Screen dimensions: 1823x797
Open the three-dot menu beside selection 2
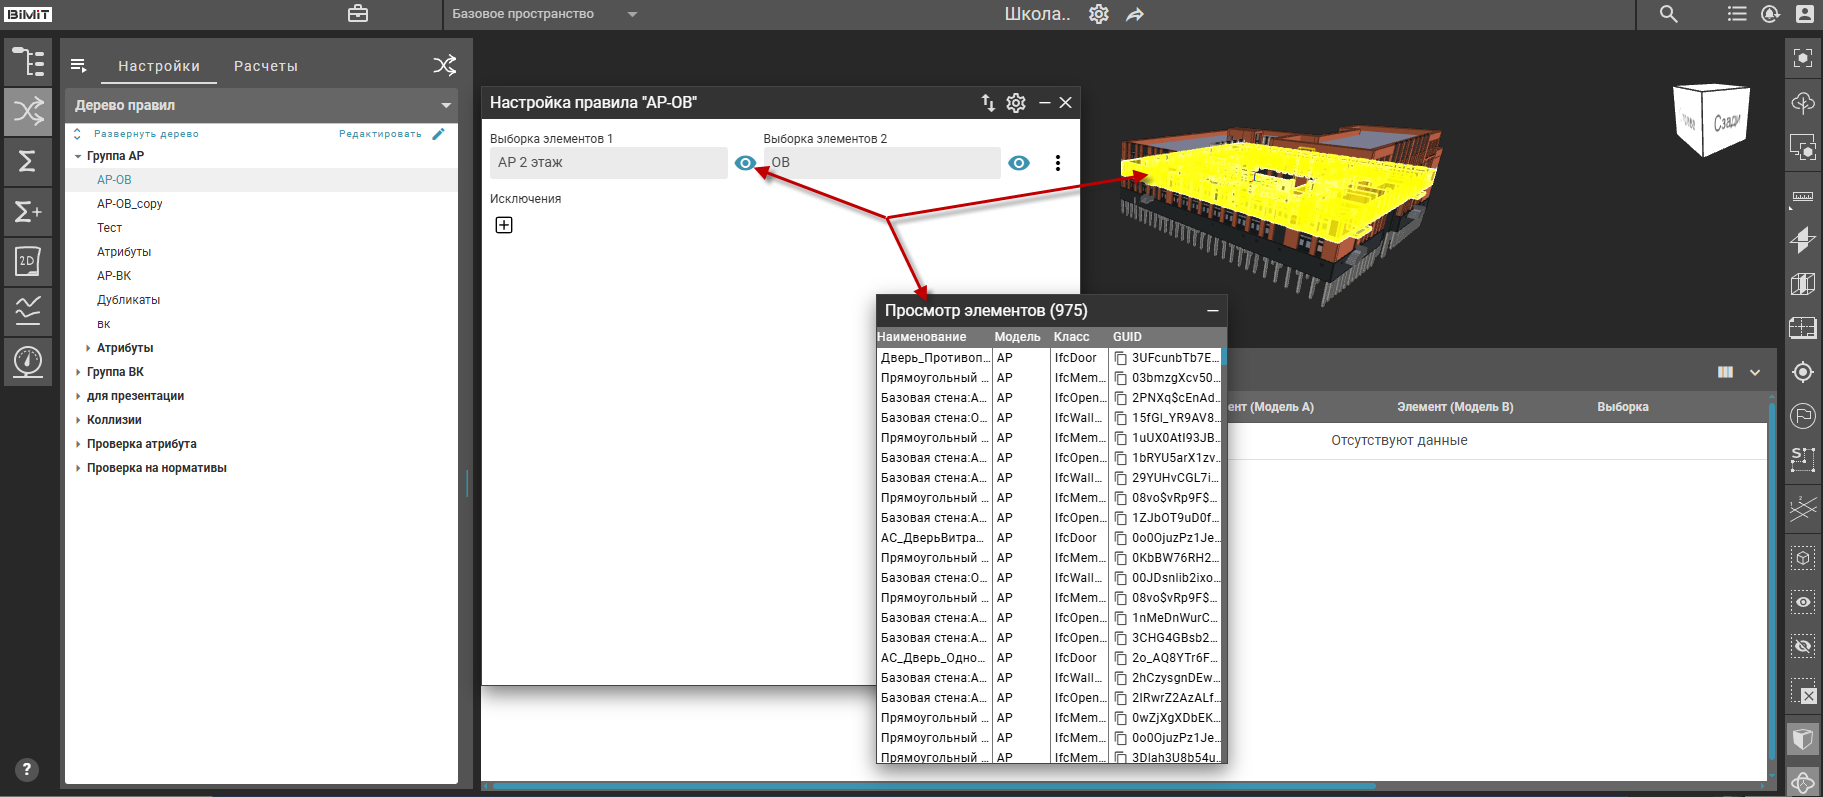pos(1058,163)
